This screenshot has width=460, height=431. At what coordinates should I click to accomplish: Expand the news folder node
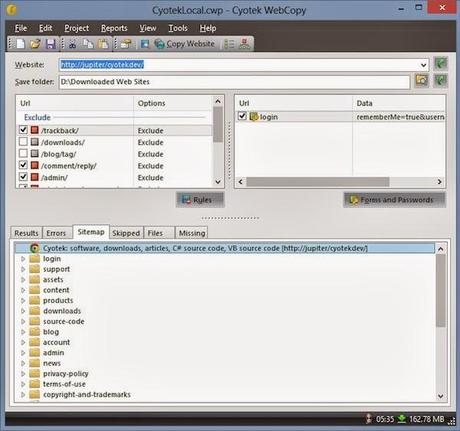coord(23,363)
